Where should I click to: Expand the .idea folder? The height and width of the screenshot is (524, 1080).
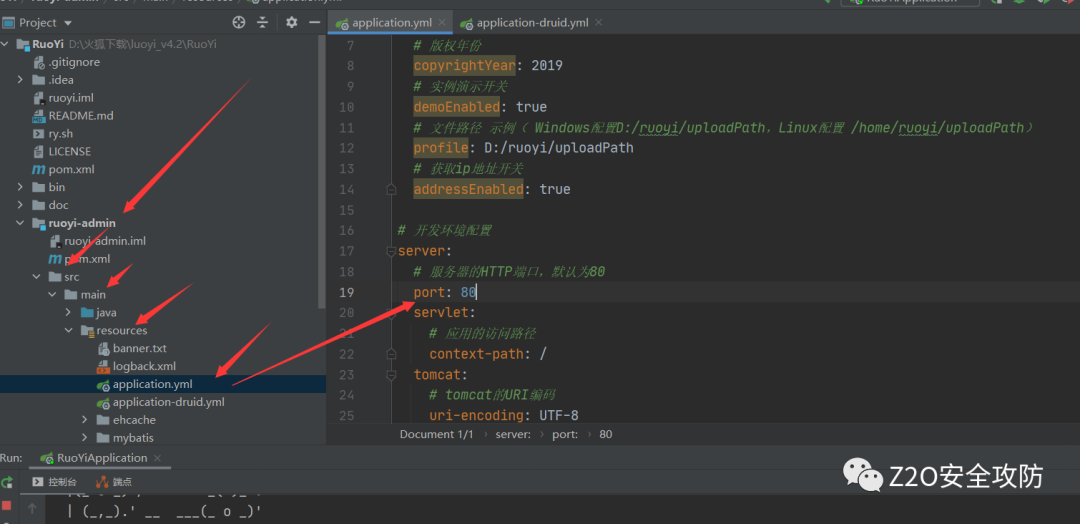(21, 80)
